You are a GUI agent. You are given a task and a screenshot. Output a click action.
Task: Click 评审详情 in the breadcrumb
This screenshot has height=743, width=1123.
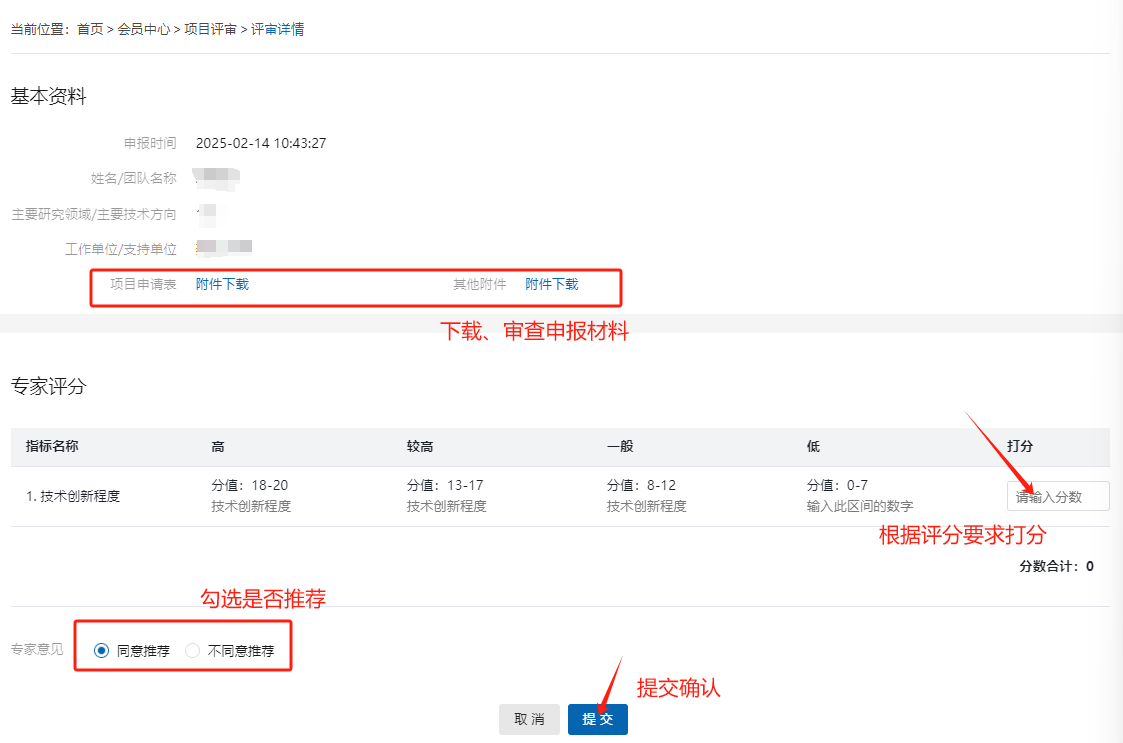point(277,30)
